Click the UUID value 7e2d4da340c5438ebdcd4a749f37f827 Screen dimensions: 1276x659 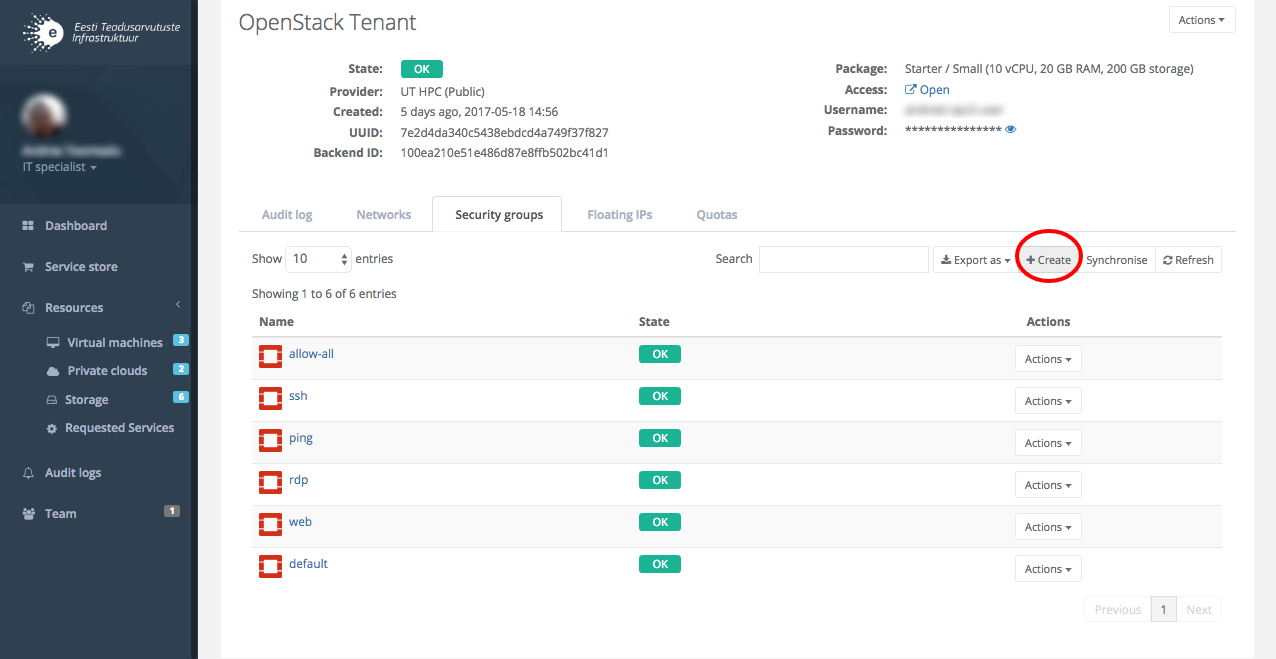click(504, 132)
